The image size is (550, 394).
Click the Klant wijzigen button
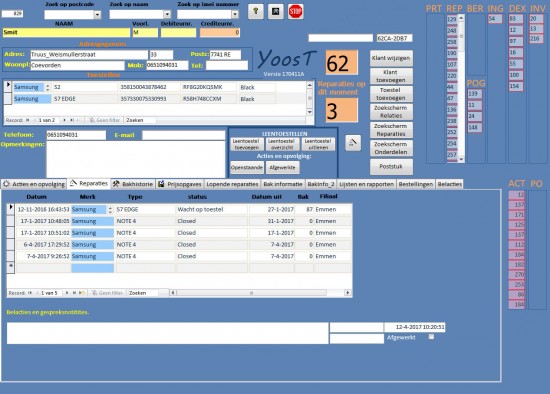click(391, 58)
